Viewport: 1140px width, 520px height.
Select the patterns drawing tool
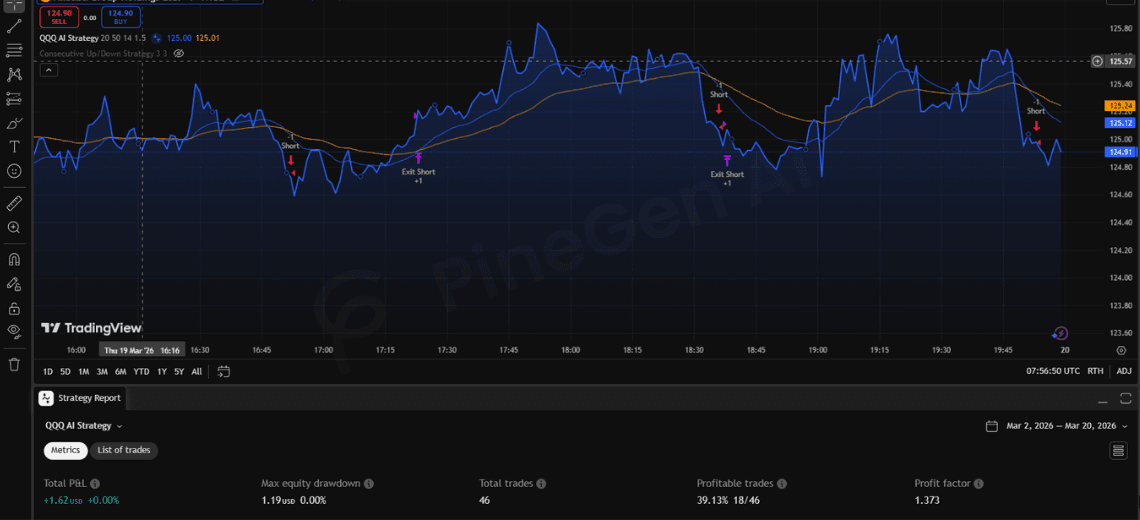[x=14, y=74]
